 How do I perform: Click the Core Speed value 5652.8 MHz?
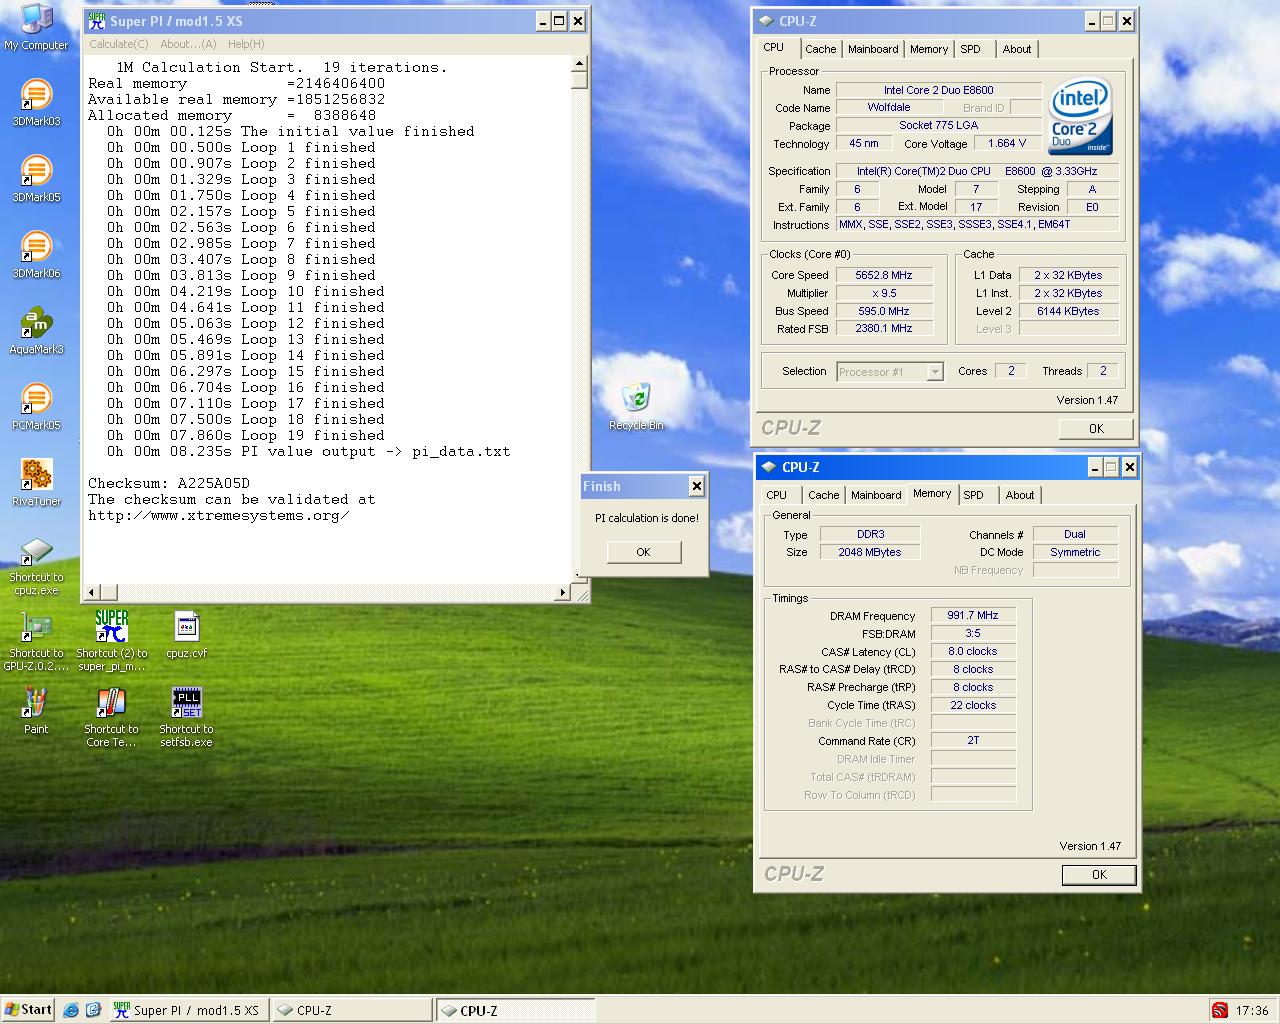[x=884, y=275]
